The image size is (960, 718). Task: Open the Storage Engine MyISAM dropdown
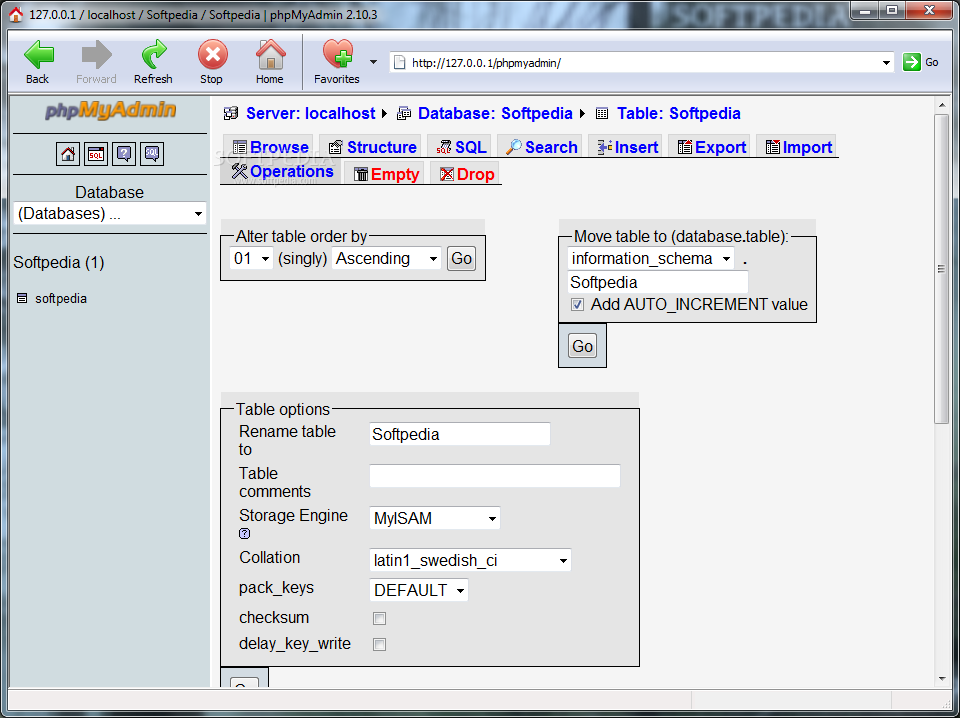tap(435, 518)
